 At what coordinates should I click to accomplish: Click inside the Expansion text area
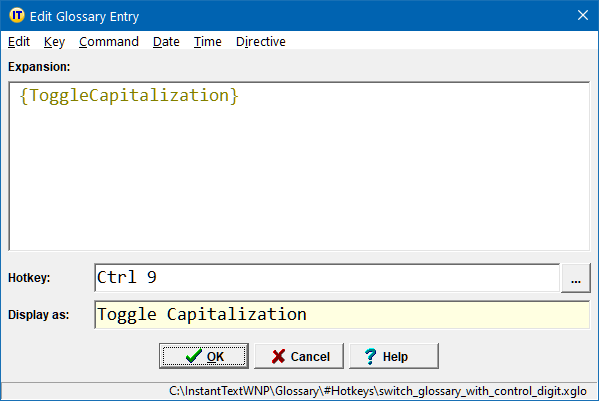point(300,166)
